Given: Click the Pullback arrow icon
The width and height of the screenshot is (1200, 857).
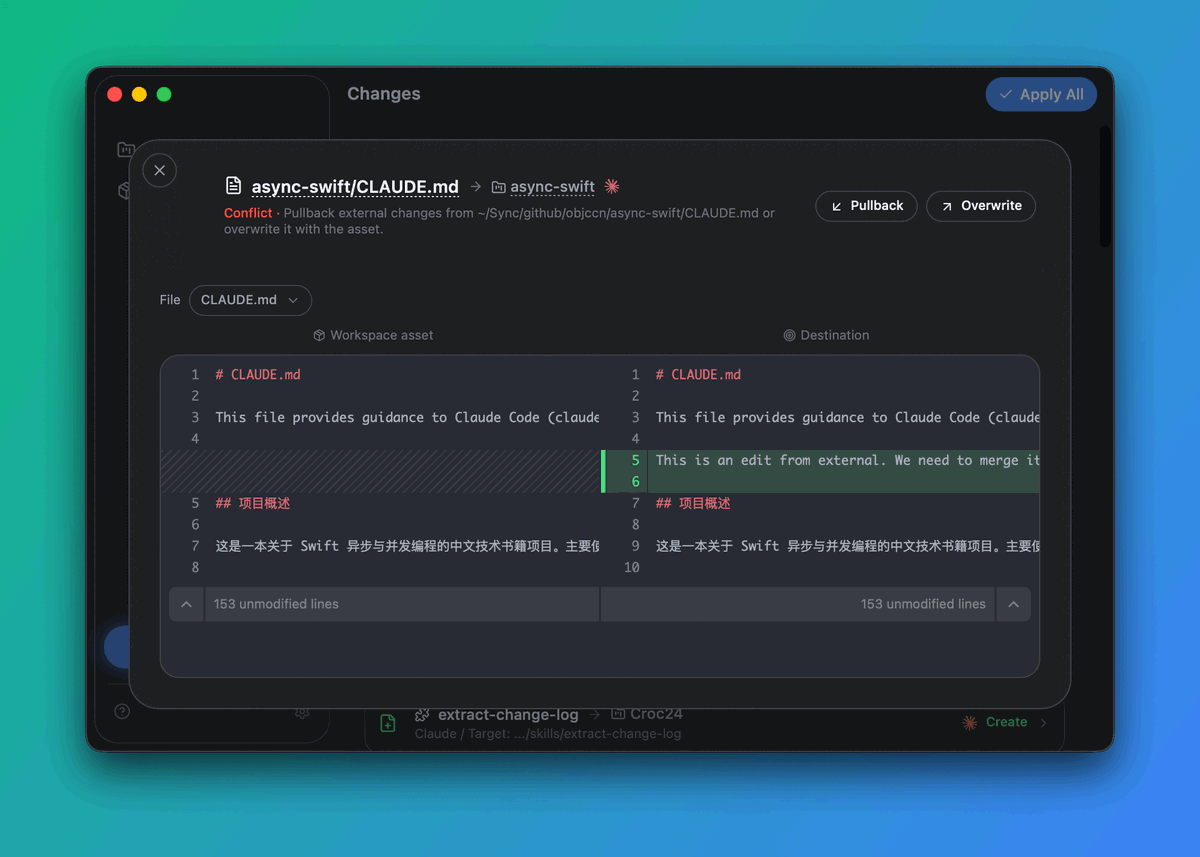Looking at the screenshot, I should pyautogui.click(x=837, y=206).
